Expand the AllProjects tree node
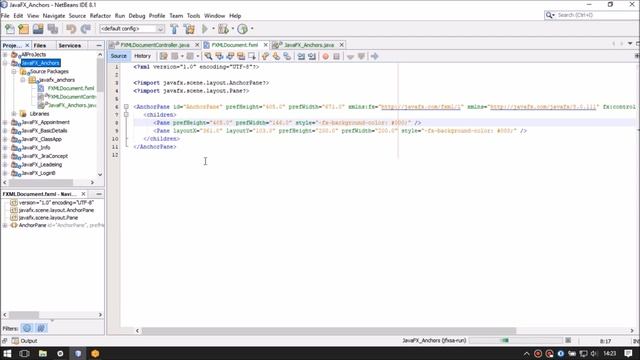 [5, 54]
